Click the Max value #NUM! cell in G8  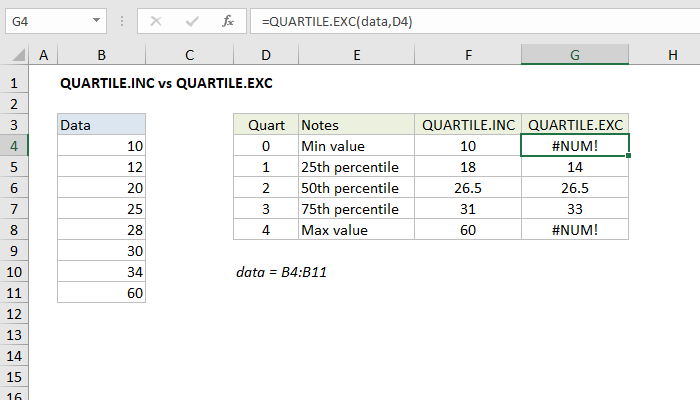575,230
